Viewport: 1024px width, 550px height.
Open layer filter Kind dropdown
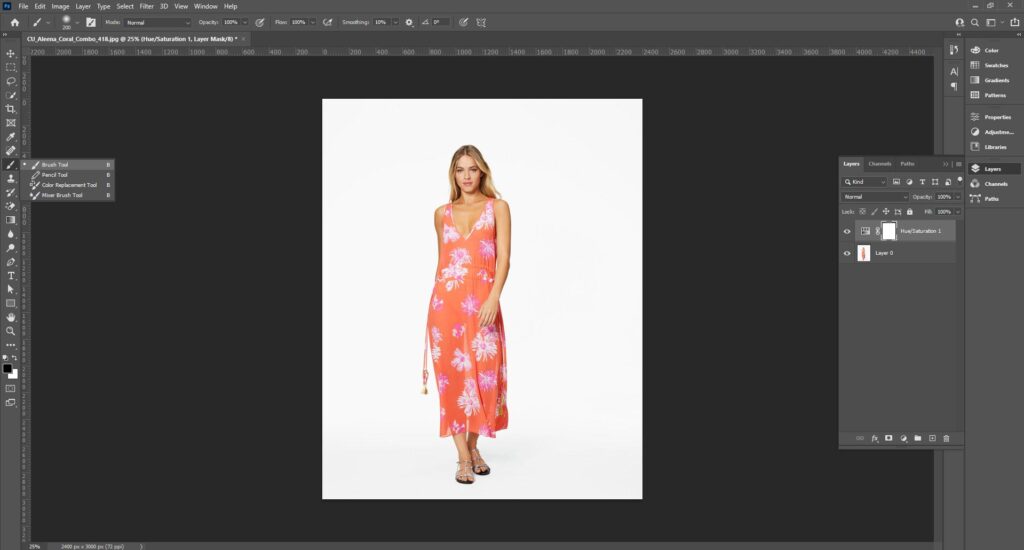[x=864, y=182]
